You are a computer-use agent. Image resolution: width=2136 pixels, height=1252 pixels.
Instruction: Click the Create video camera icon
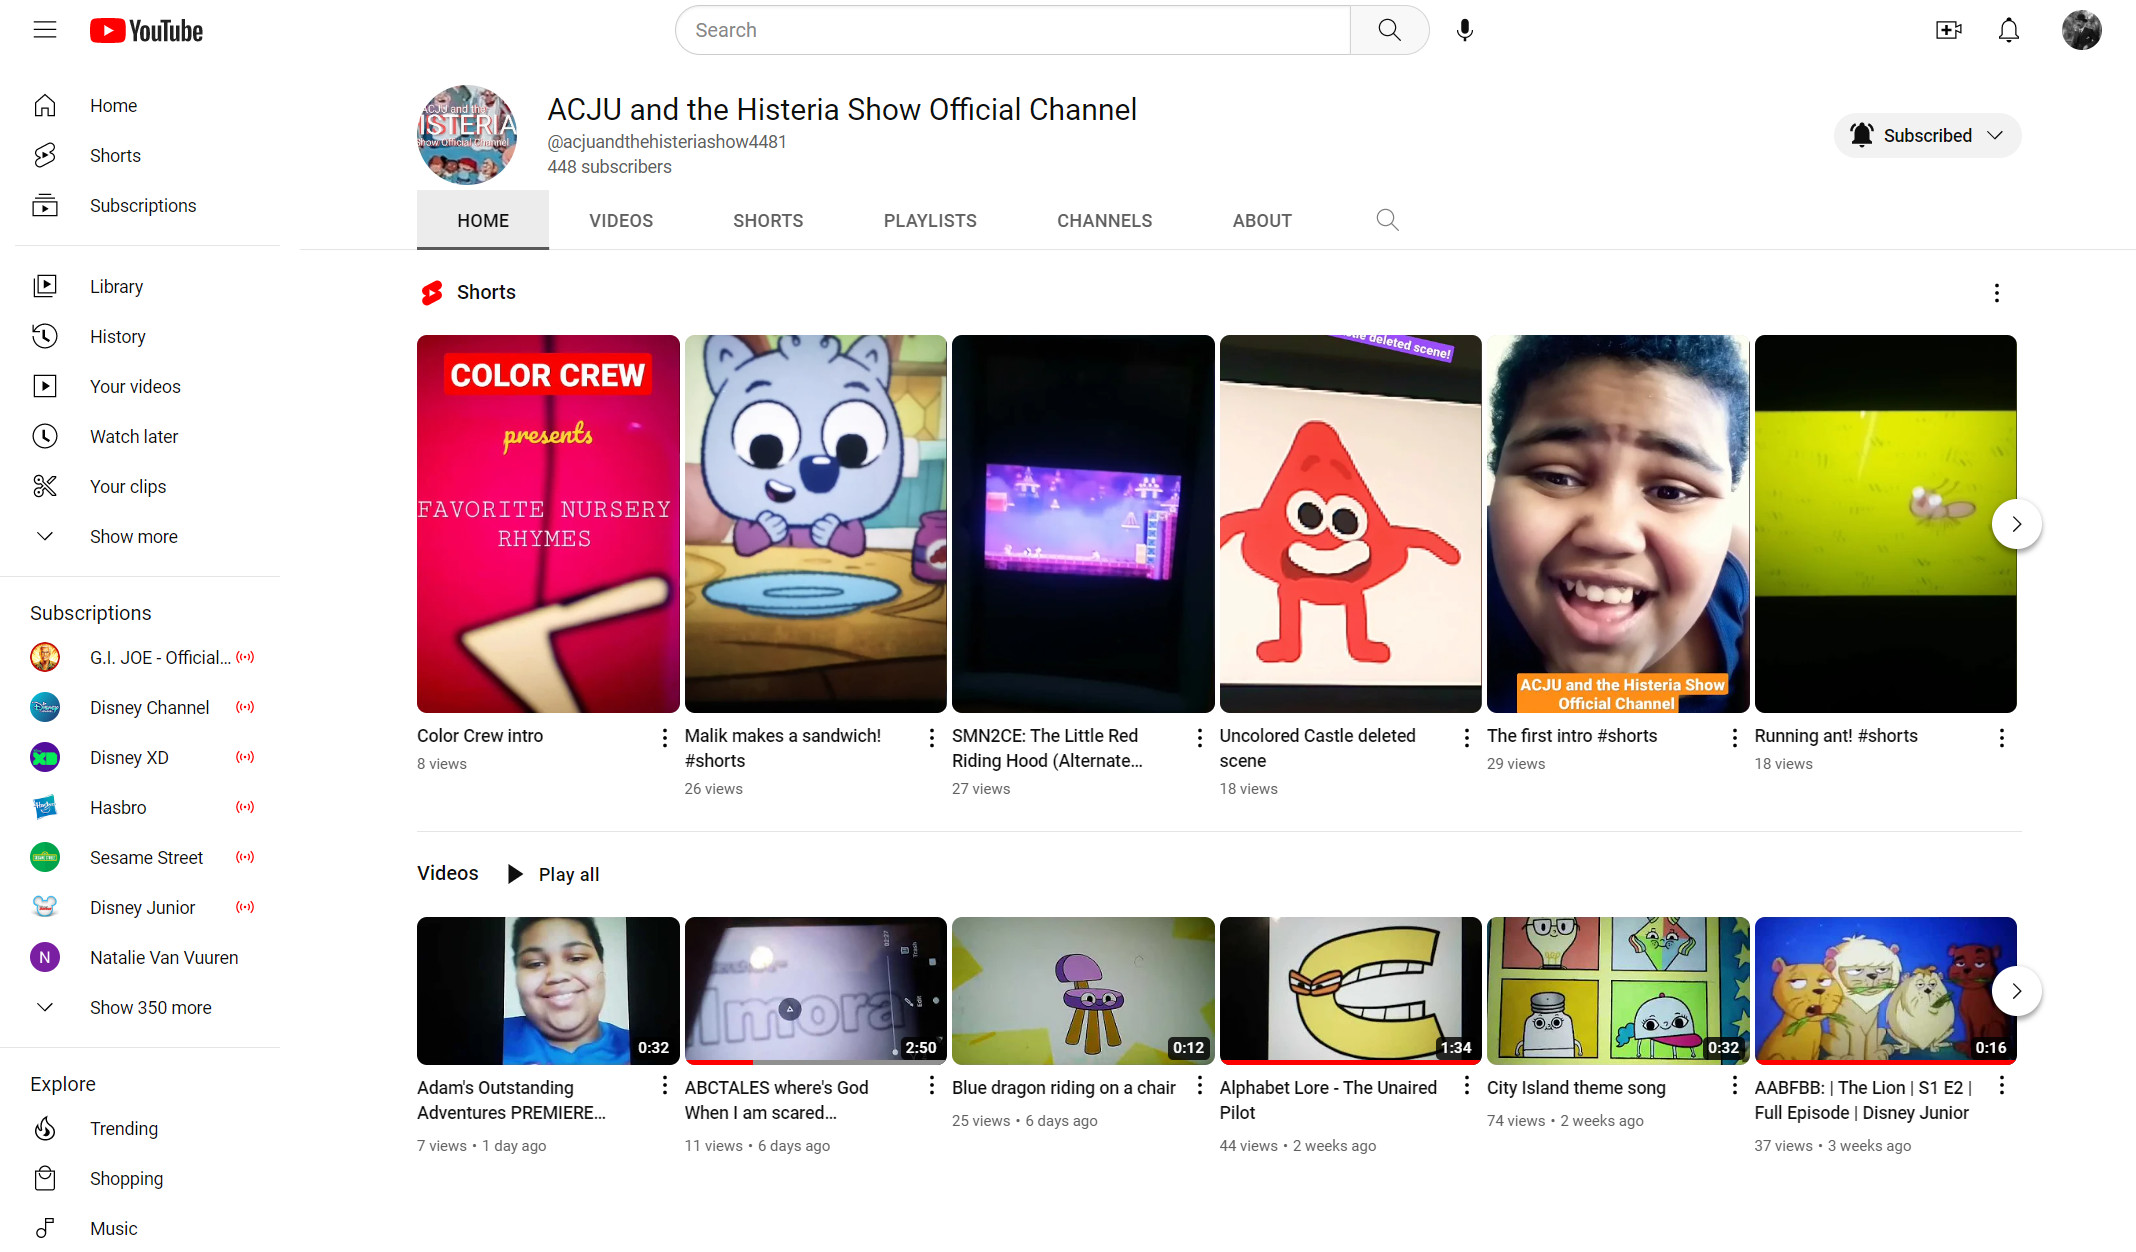1948,30
